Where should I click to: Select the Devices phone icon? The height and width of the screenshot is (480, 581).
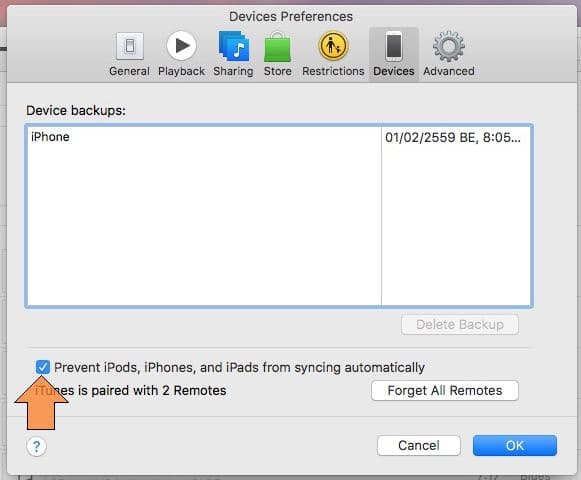[x=394, y=46]
